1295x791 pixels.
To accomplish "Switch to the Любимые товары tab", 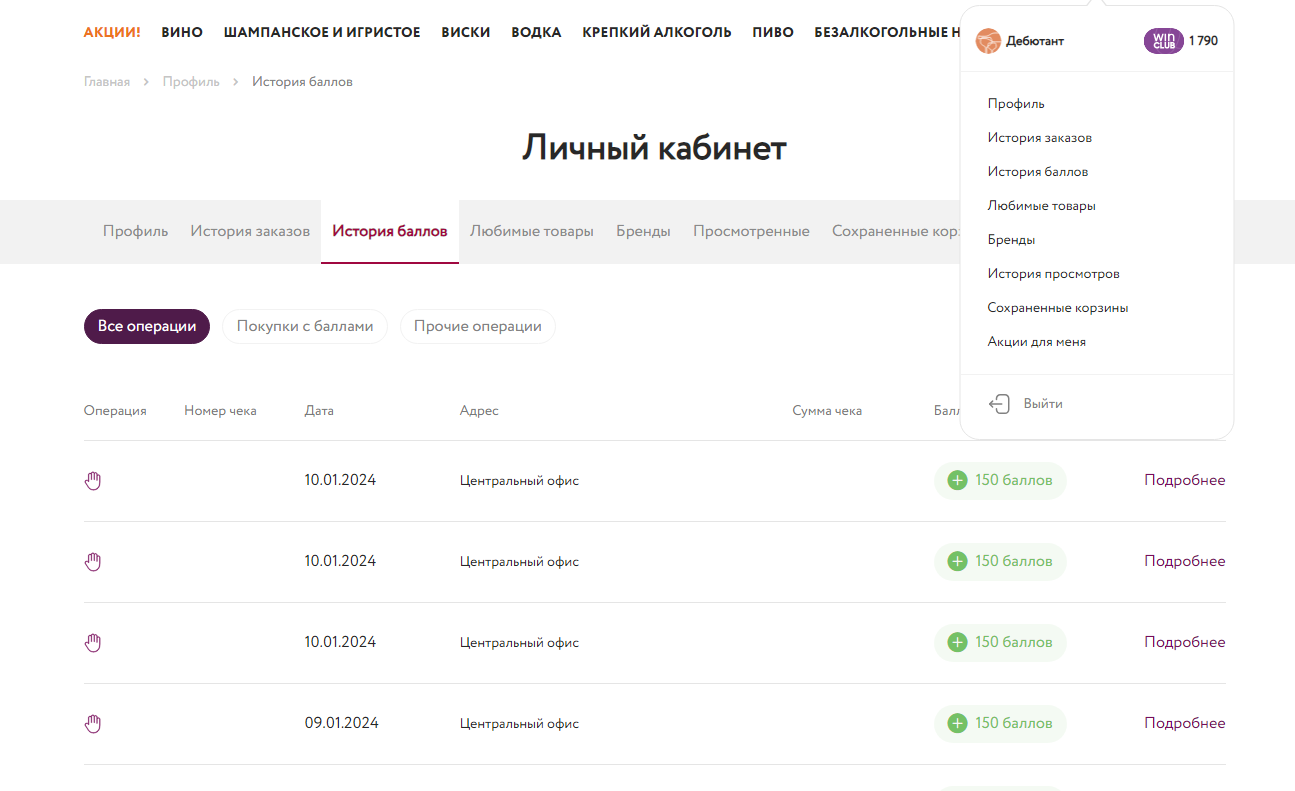I will [x=532, y=231].
